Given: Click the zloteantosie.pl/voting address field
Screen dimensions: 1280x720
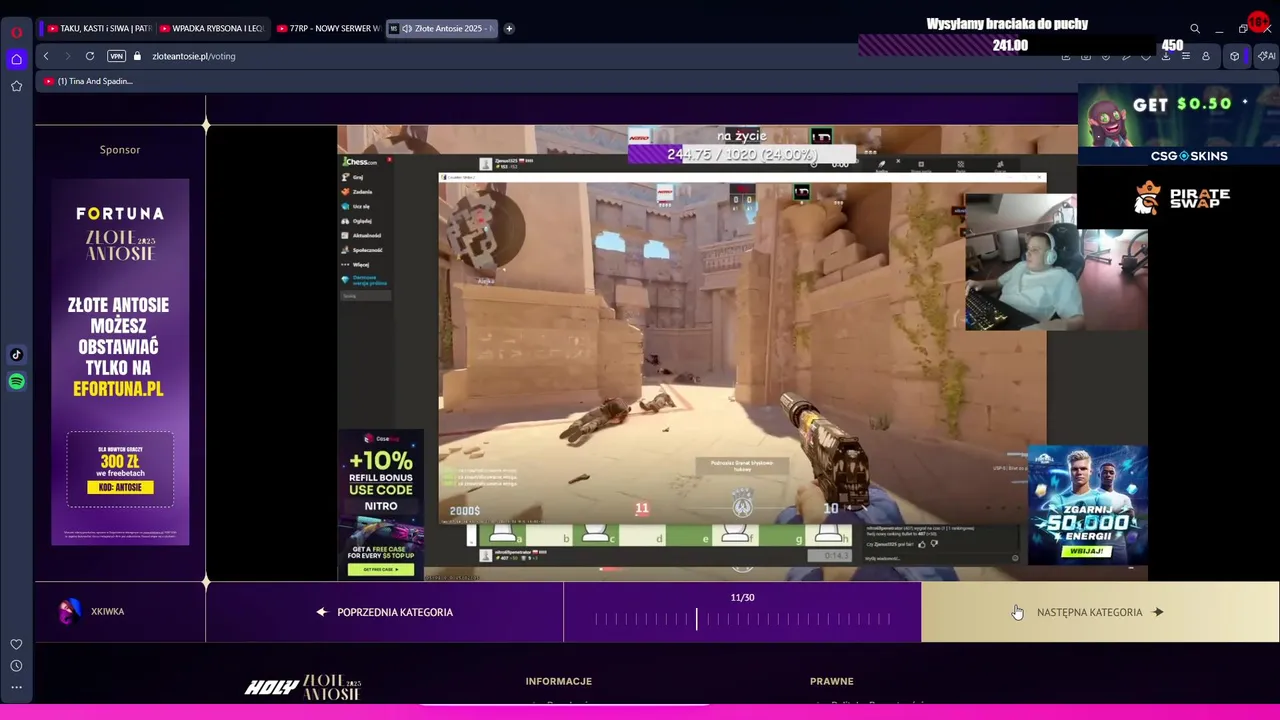Looking at the screenshot, I should (194, 56).
